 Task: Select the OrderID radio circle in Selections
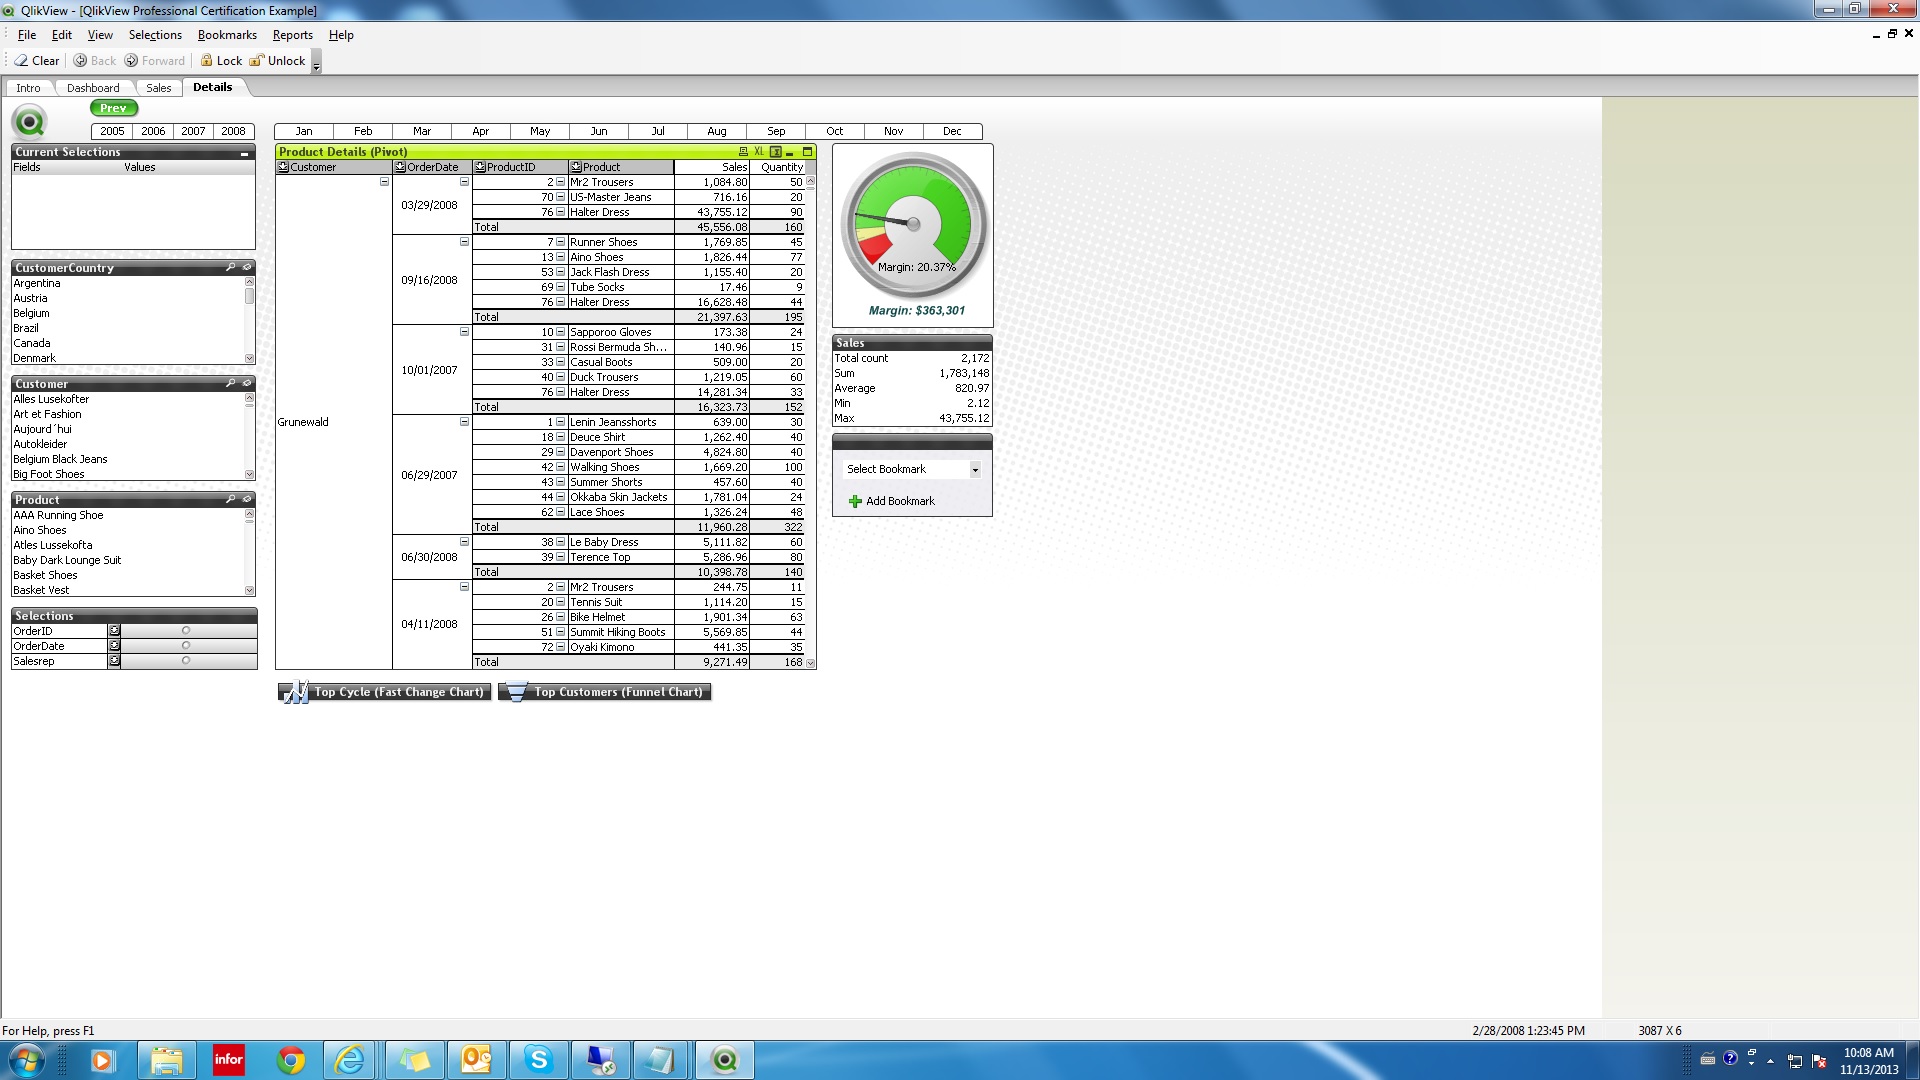tap(186, 631)
